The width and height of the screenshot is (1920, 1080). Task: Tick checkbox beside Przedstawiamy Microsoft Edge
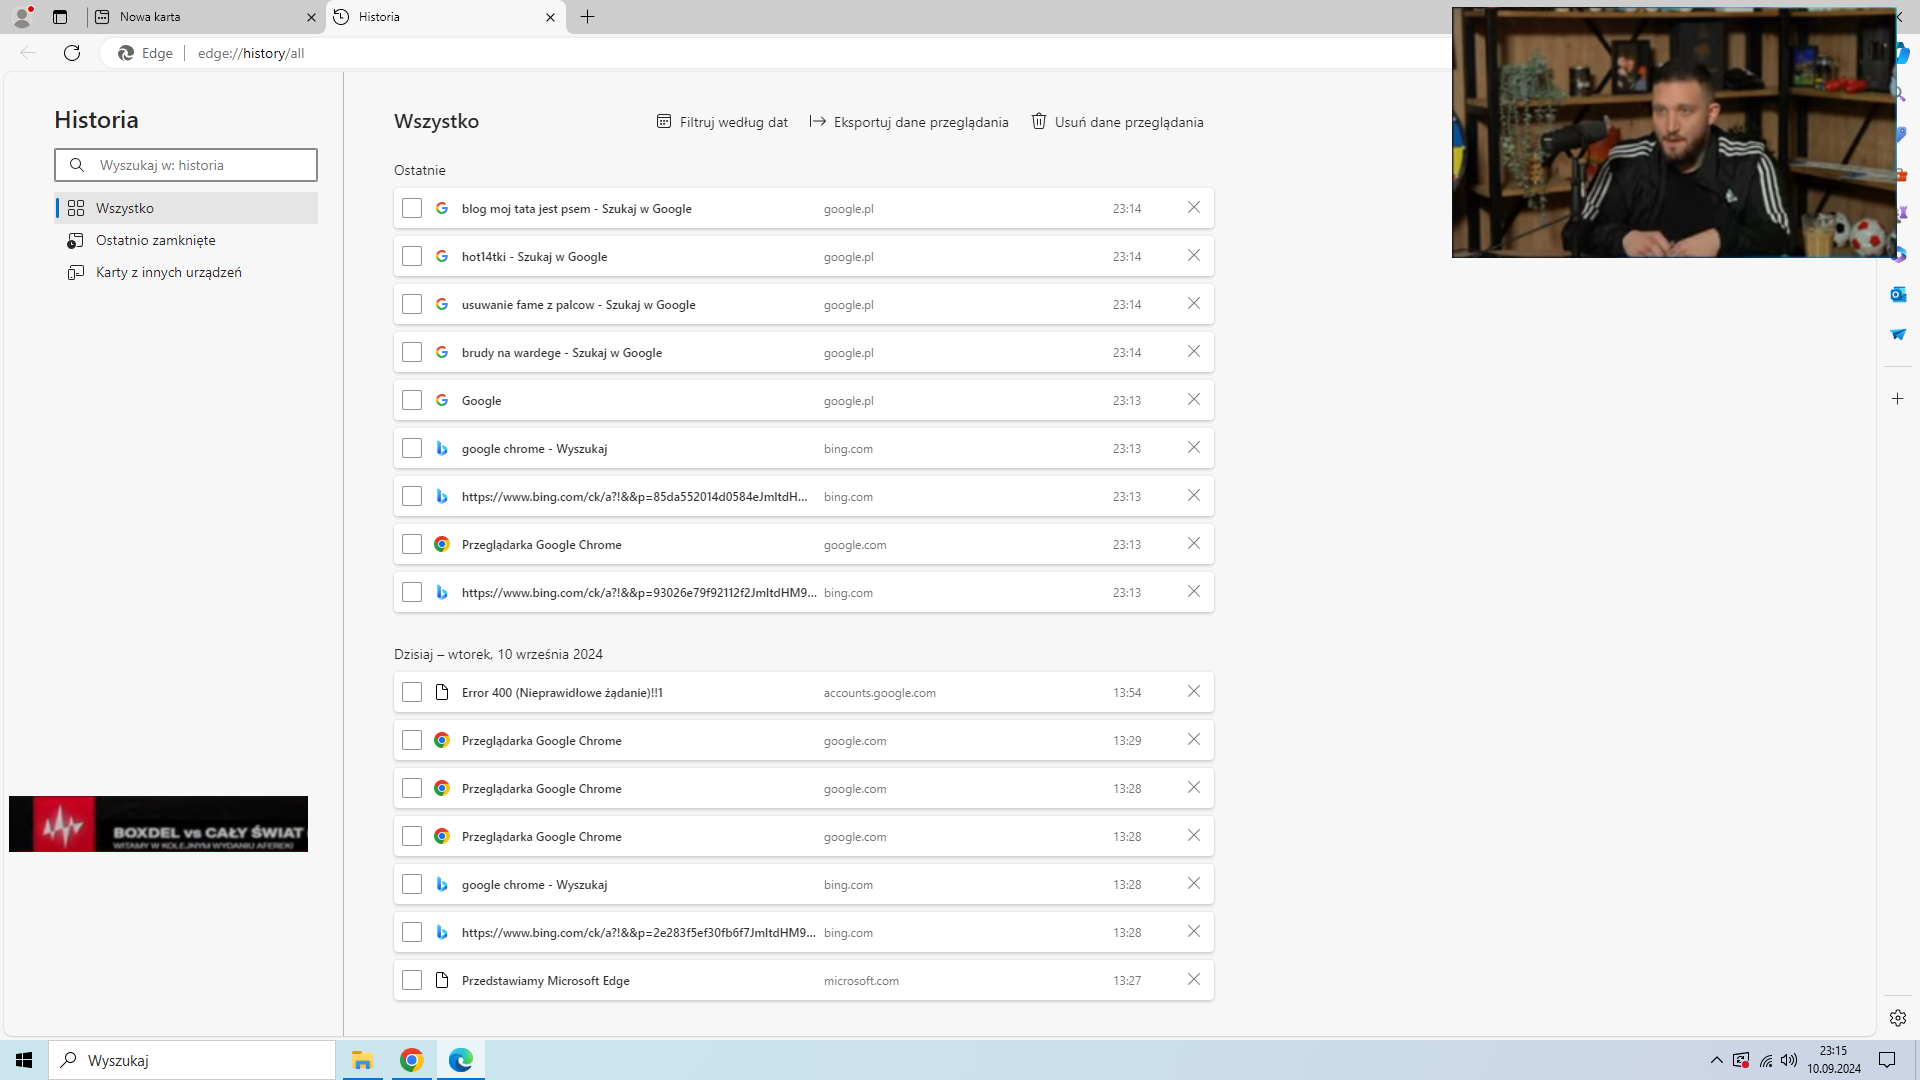[412, 980]
